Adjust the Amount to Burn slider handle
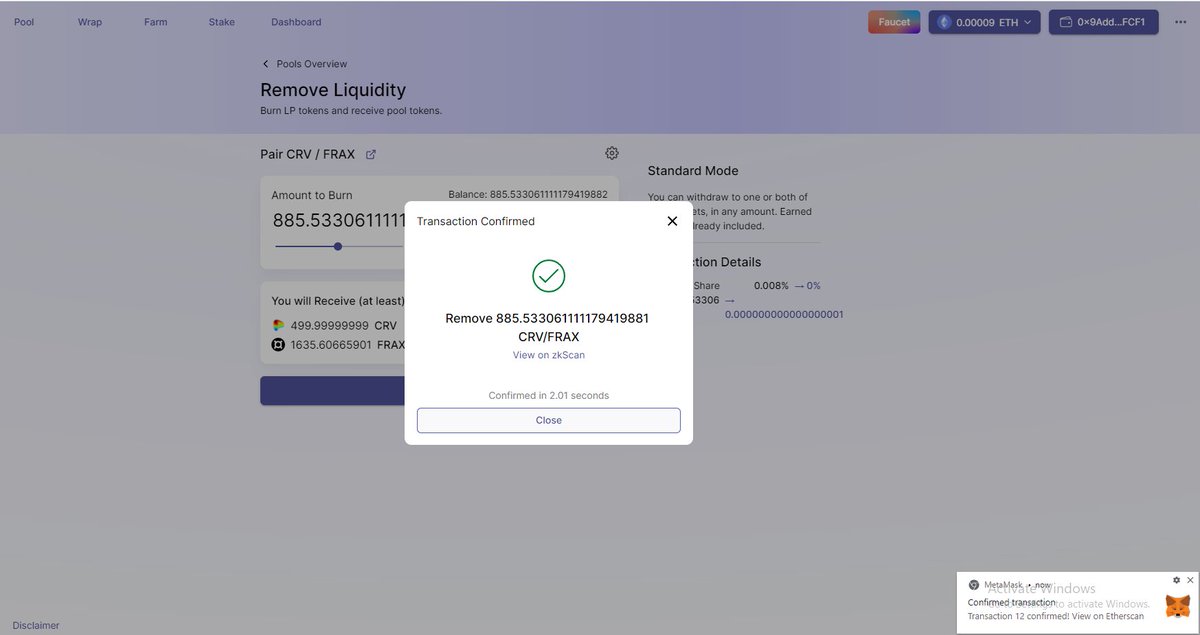 tap(338, 246)
